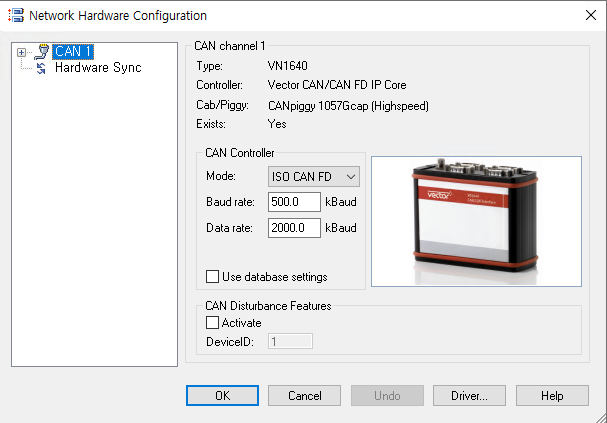
Task: Click Vector CAN/CAN FD IP Core text
Action: click(x=337, y=85)
